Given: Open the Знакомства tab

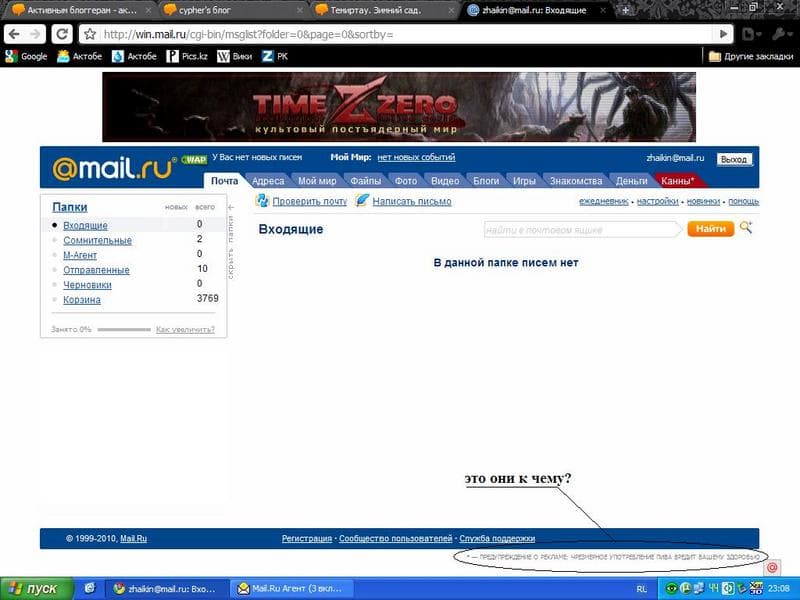Looking at the screenshot, I should [x=576, y=181].
